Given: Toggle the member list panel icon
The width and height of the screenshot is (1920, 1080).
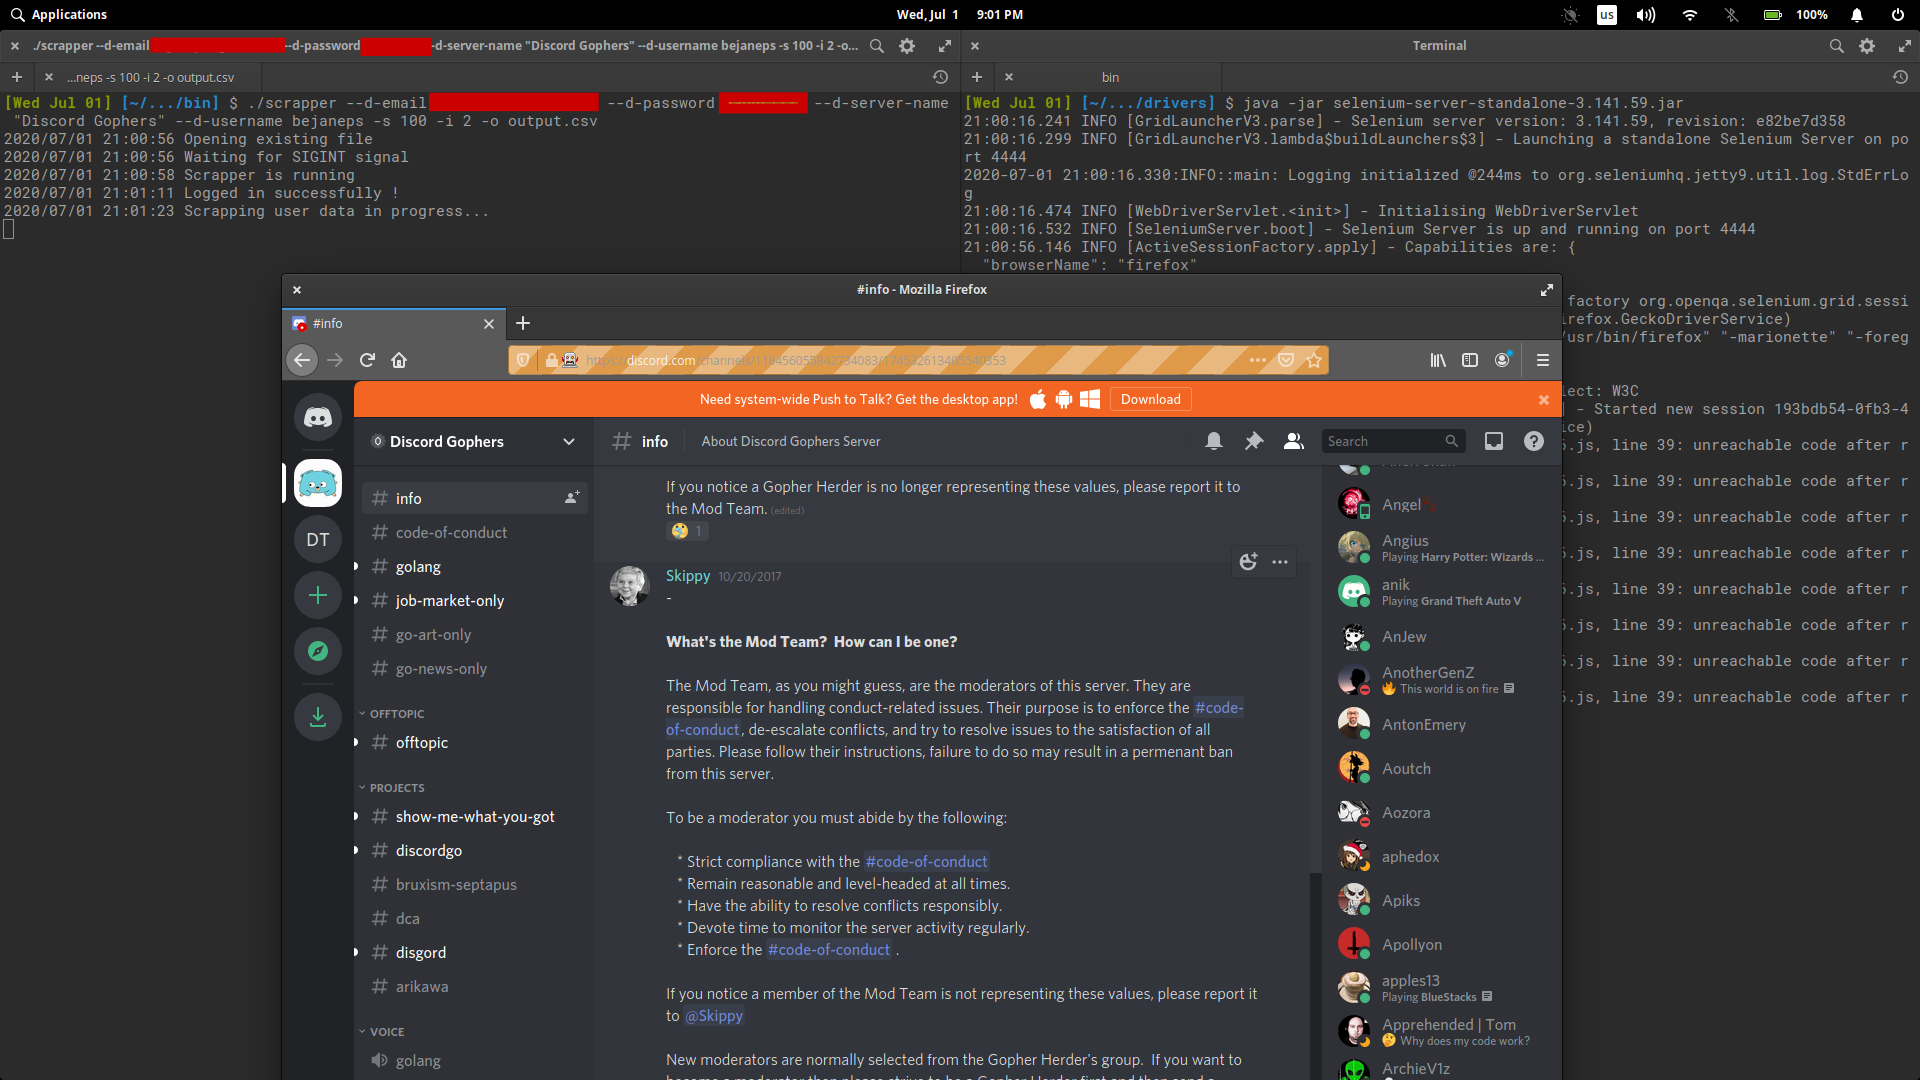Looking at the screenshot, I should coord(1292,440).
